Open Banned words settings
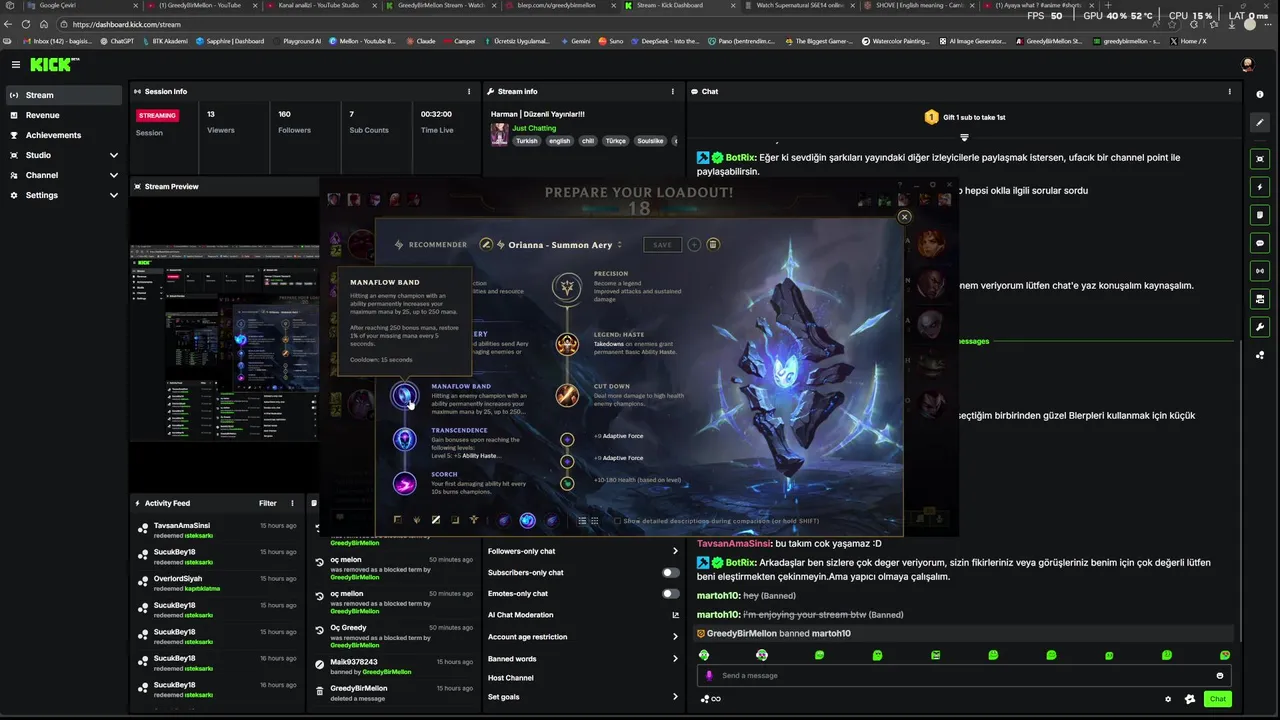Image resolution: width=1280 pixels, height=720 pixels. (583, 659)
